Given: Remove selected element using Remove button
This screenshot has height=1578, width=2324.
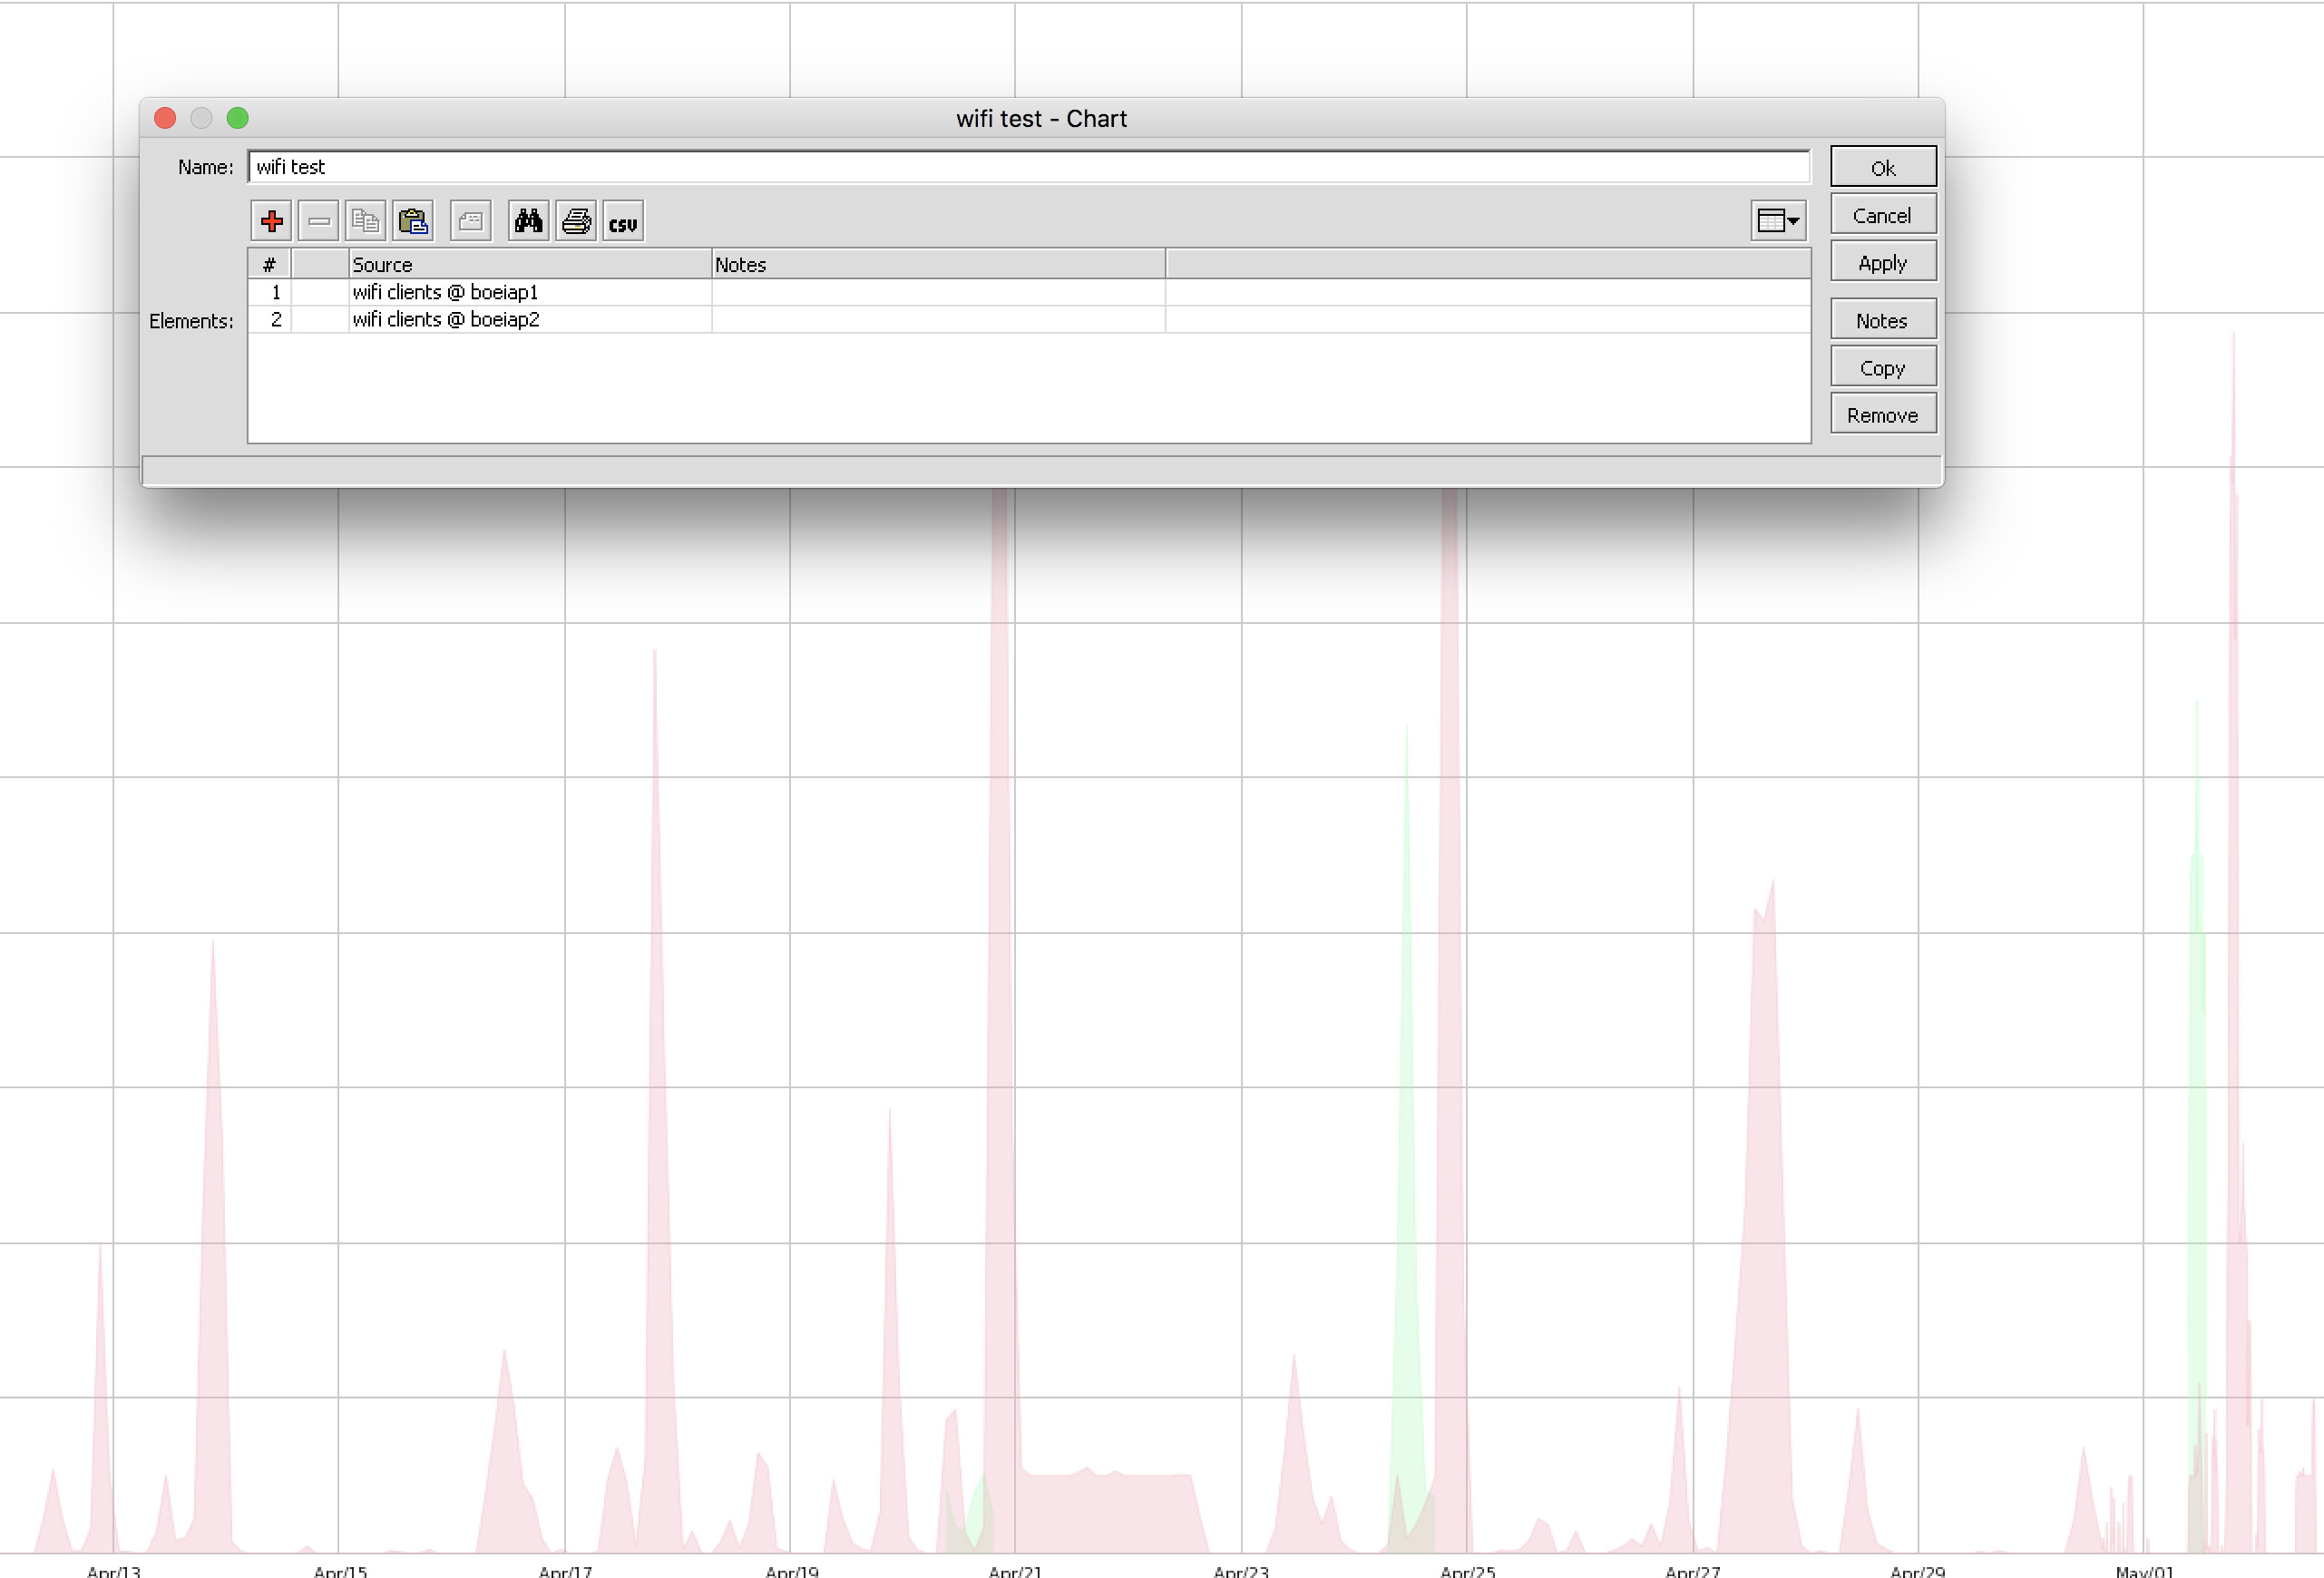Looking at the screenshot, I should pyautogui.click(x=1882, y=413).
